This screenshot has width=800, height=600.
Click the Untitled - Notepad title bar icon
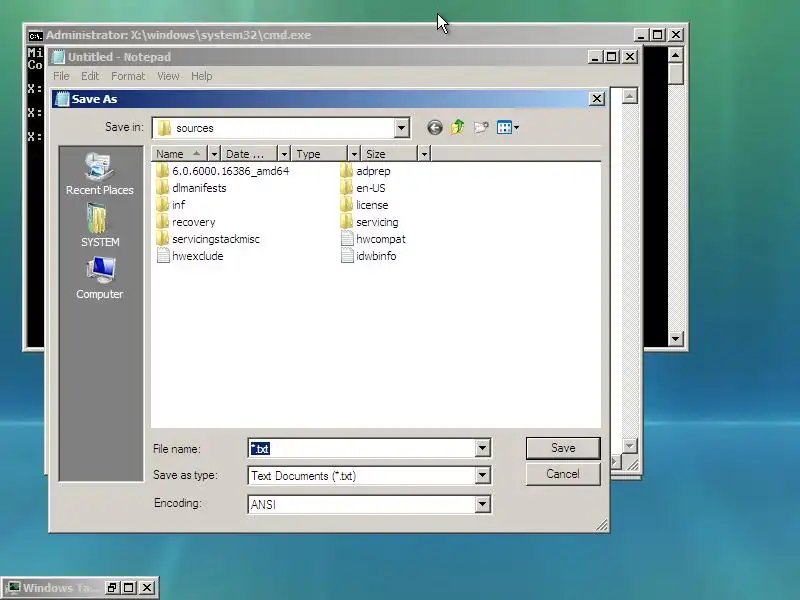tap(59, 57)
